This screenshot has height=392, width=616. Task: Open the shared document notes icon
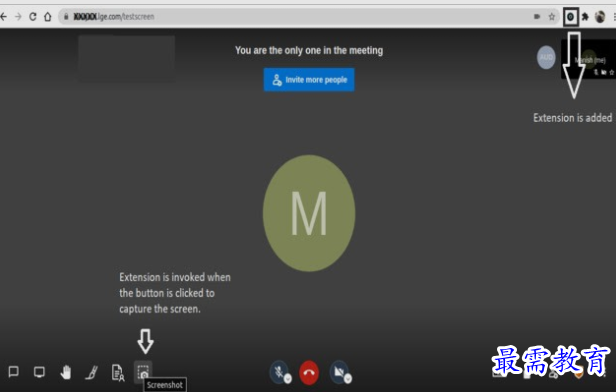(x=118, y=372)
